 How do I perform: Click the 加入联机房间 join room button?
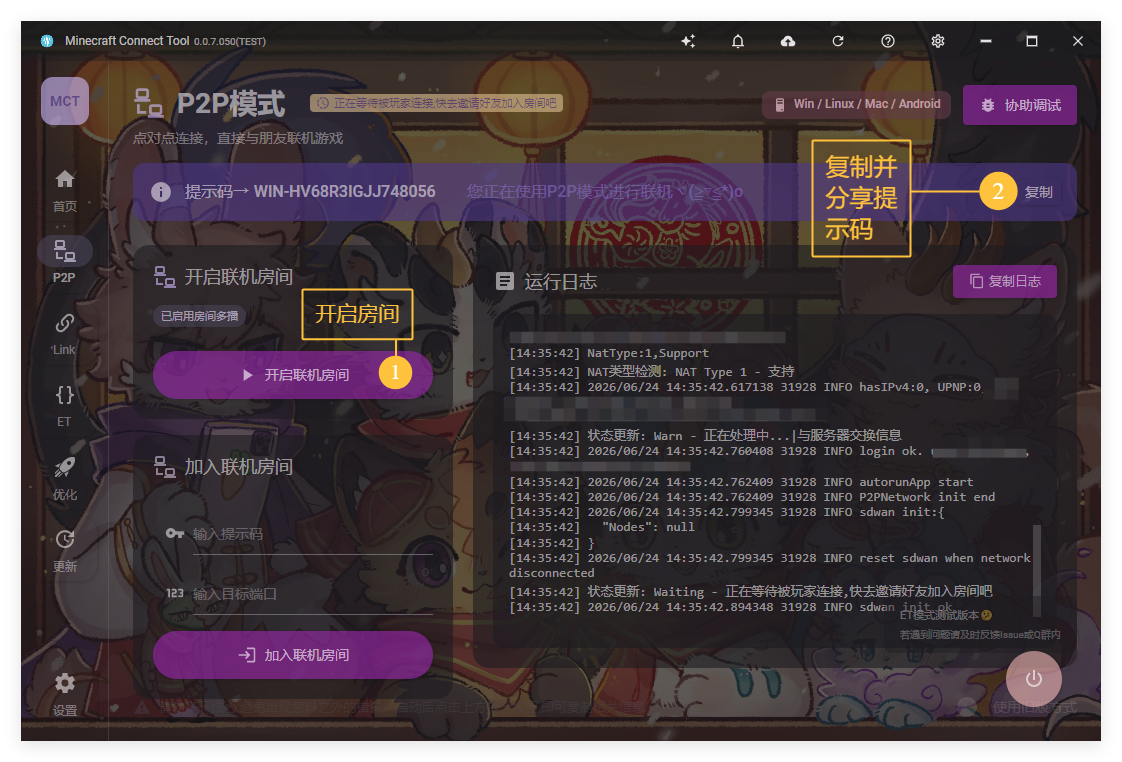293,655
